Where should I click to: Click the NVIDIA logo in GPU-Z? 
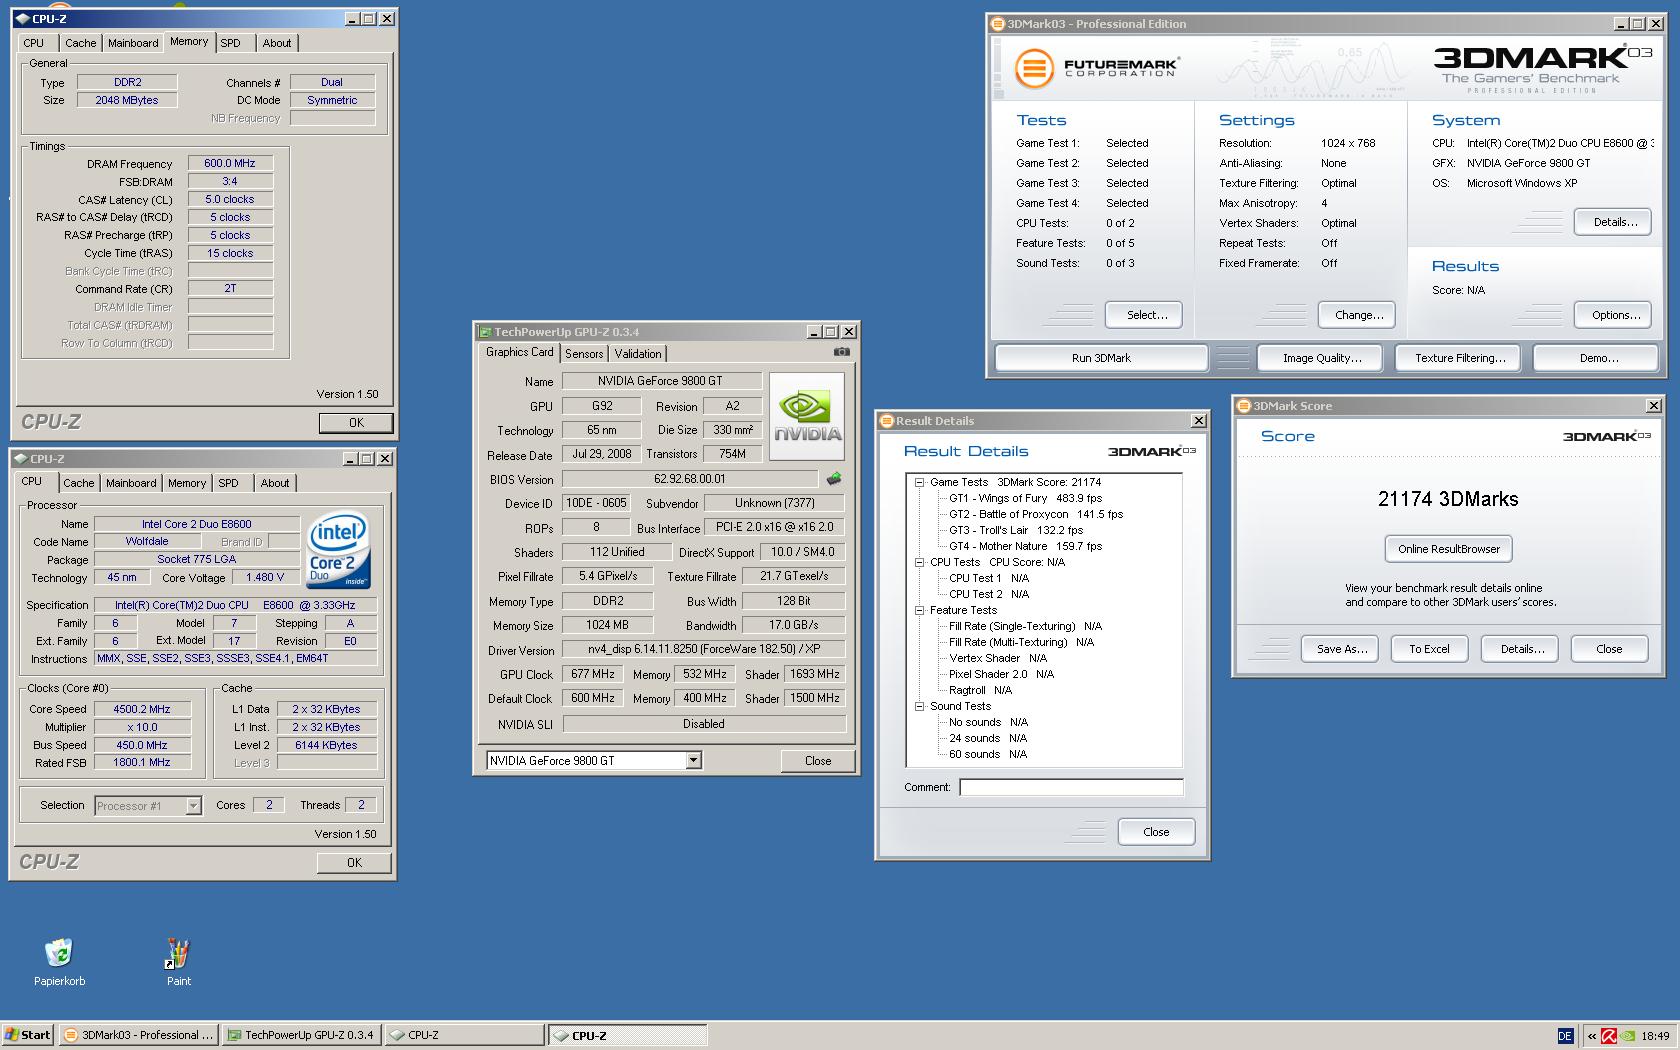807,416
